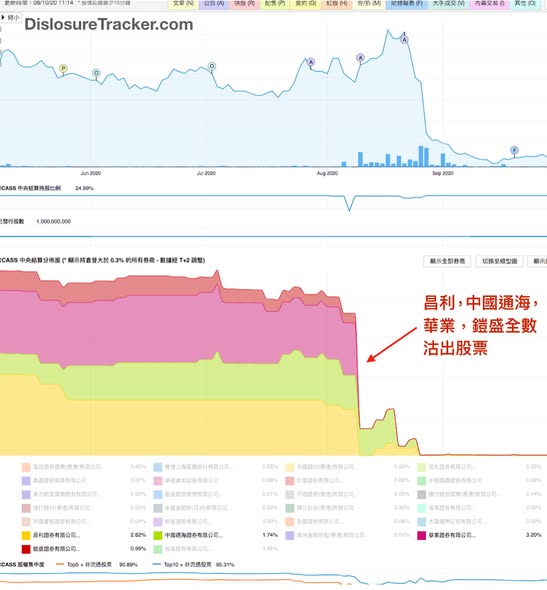Click the faded 1.45% legend value
The width and height of the screenshot is (547, 590).
(270, 549)
